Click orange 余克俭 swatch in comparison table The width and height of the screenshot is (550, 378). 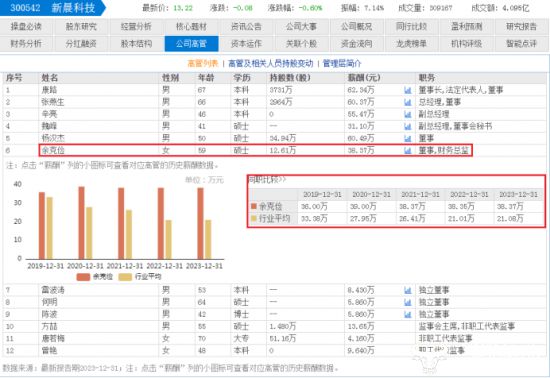[x=254, y=206]
